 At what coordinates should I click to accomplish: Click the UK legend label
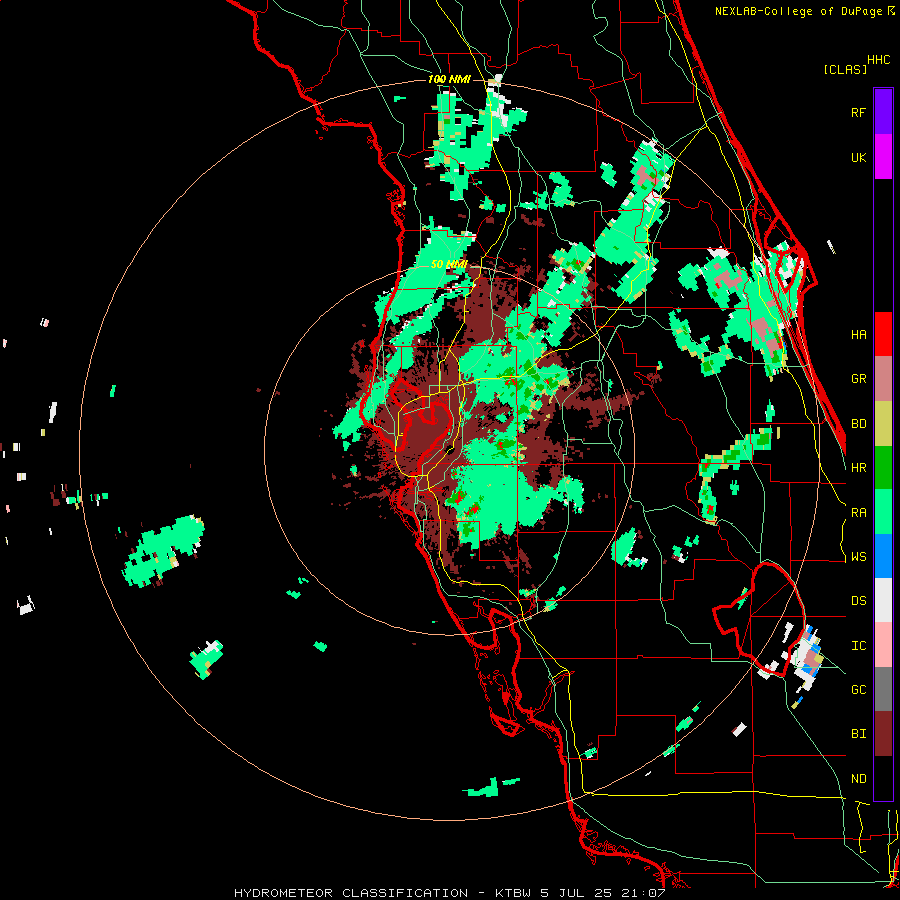858,157
